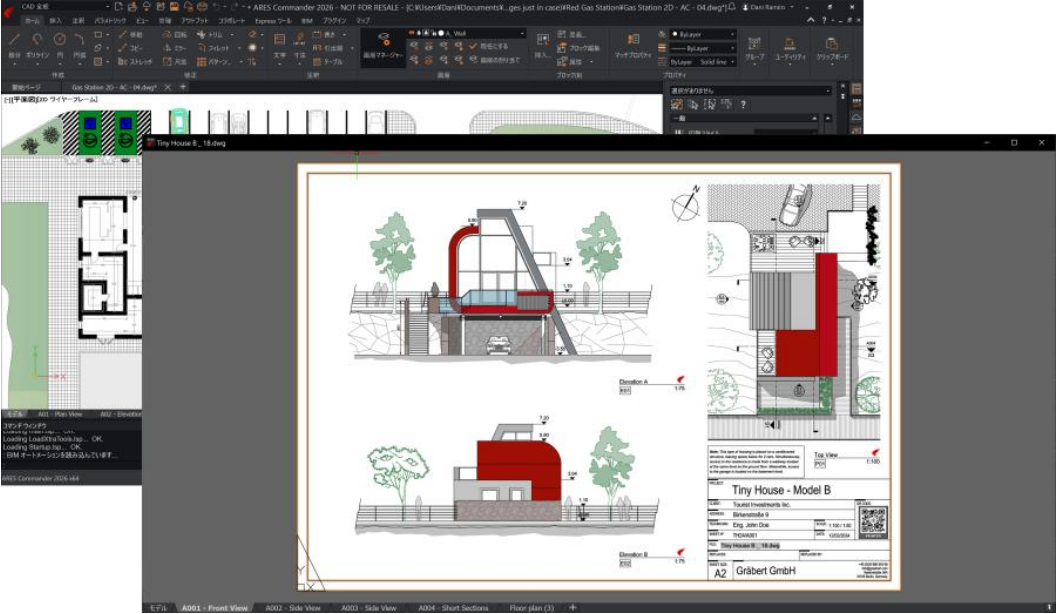Click the notification bell icon
Screen dimensions: 1056x614
732,6
